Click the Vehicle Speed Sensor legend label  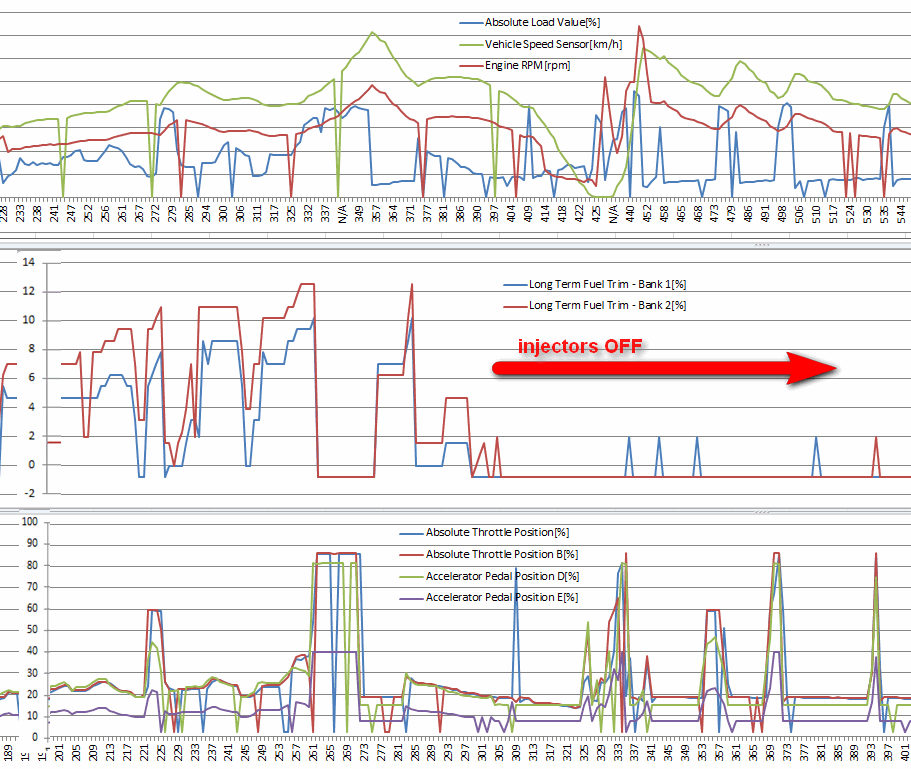click(553, 44)
